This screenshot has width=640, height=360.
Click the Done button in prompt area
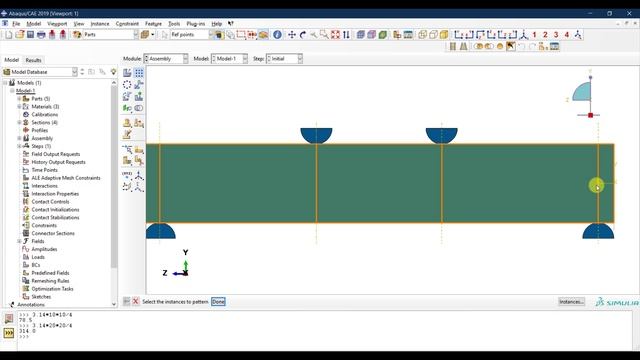coord(218,302)
